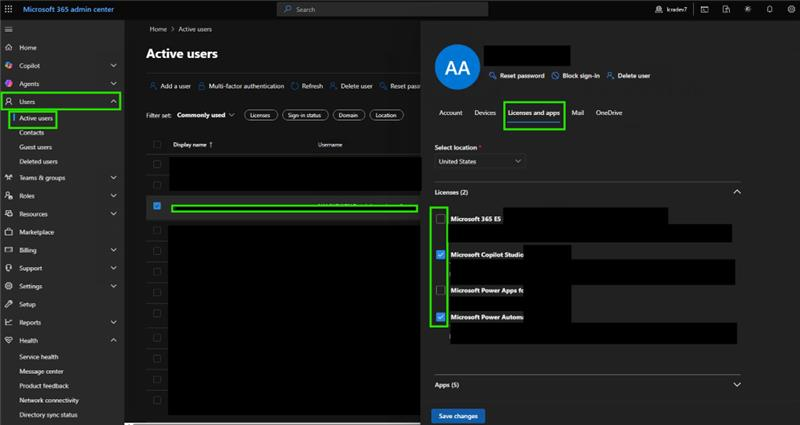
Task: Open Active users in sidebar
Action: pyautogui.click(x=36, y=118)
